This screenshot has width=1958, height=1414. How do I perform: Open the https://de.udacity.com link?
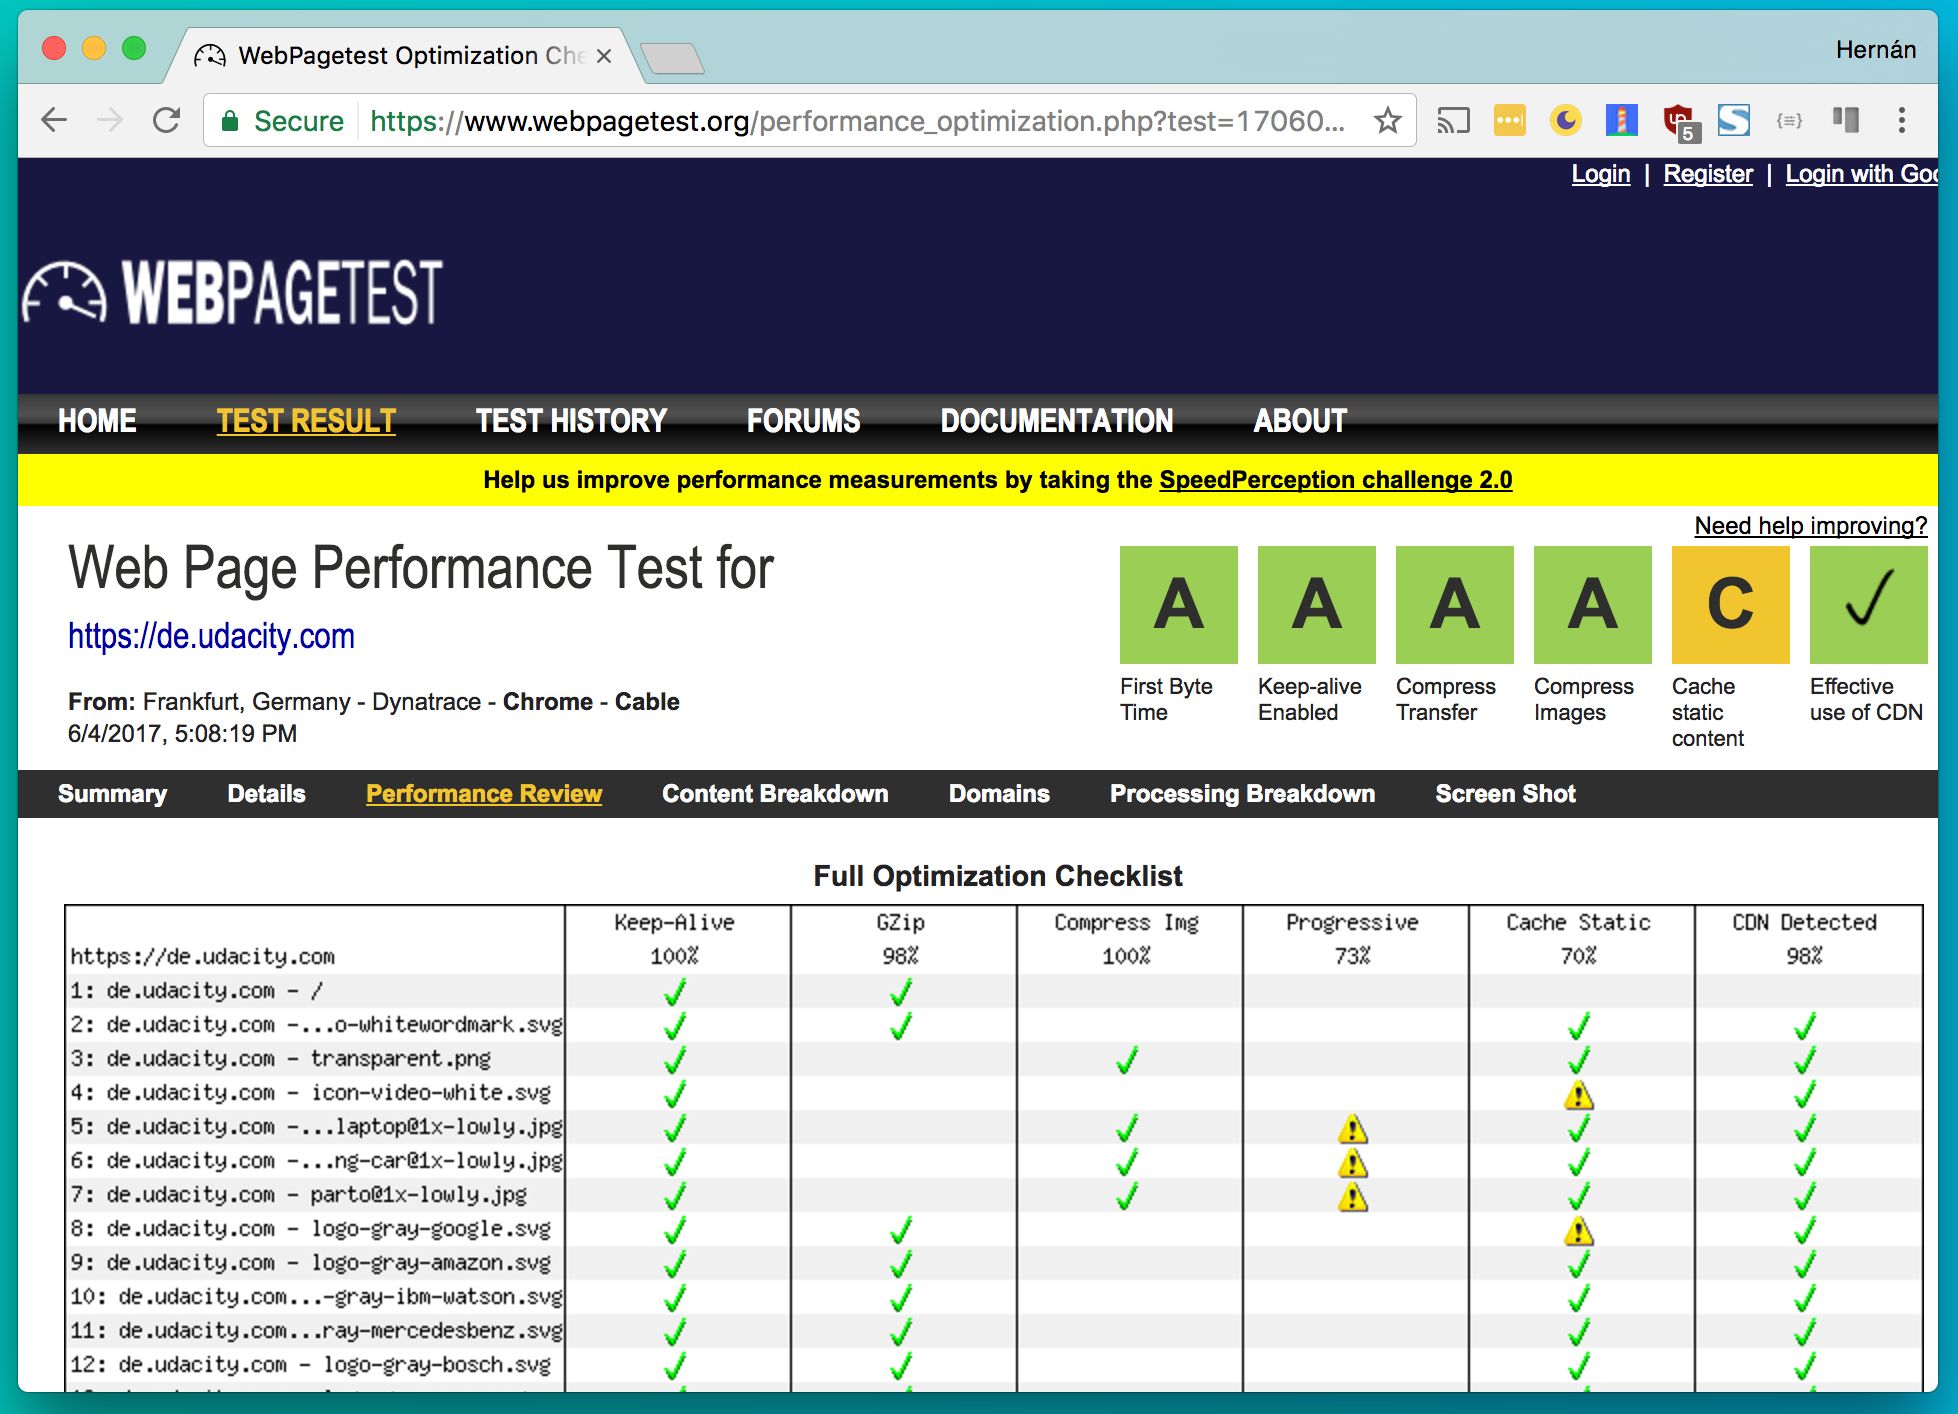pyautogui.click(x=211, y=637)
